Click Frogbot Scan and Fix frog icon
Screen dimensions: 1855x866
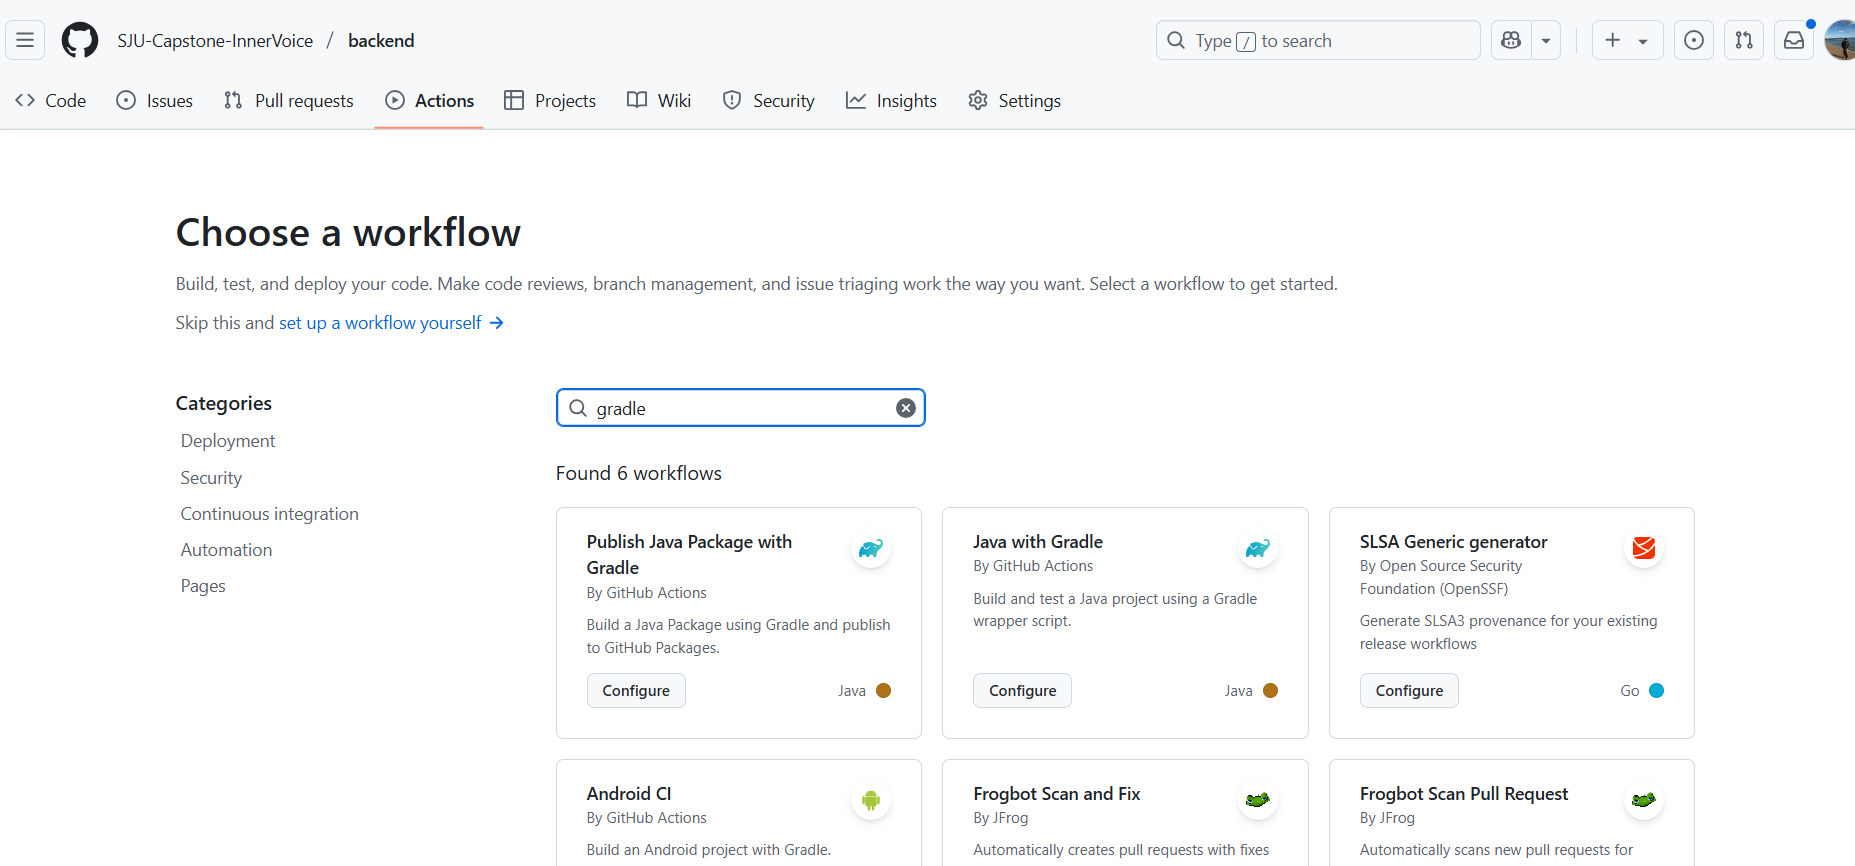pyautogui.click(x=1258, y=800)
